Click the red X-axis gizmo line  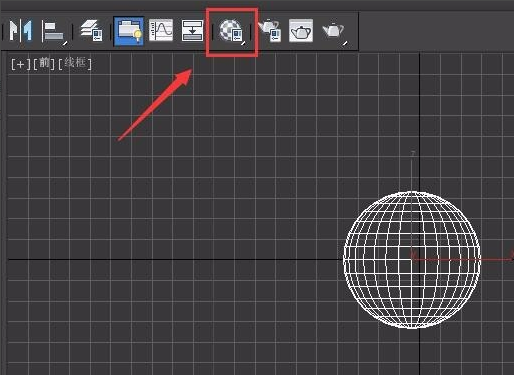pyautogui.click(x=463, y=259)
